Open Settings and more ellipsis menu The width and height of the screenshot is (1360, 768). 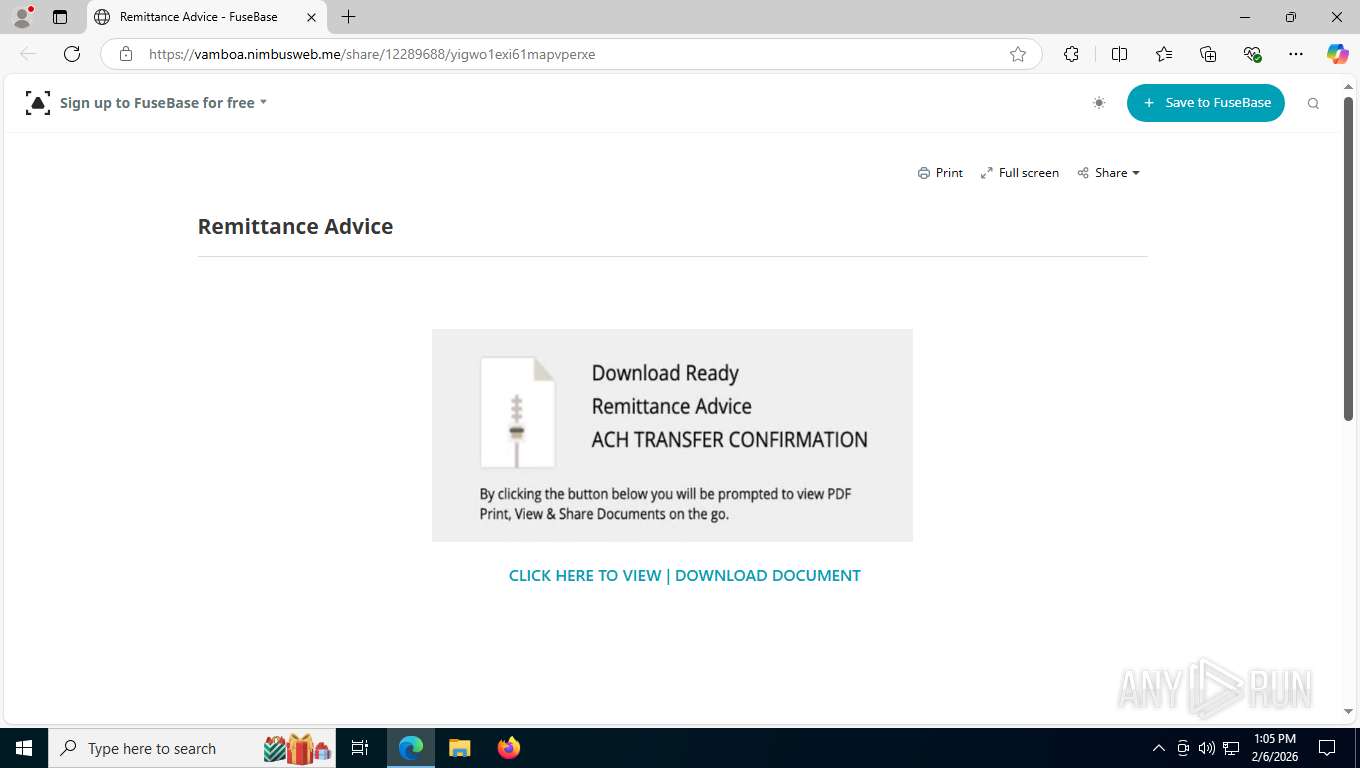pyautogui.click(x=1296, y=54)
